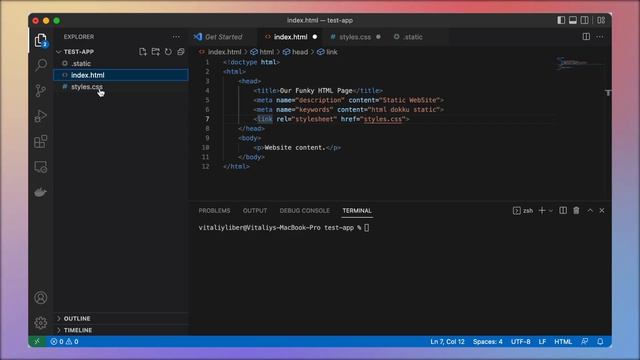Open styles.css in Explorer tree

(x=121, y=87)
